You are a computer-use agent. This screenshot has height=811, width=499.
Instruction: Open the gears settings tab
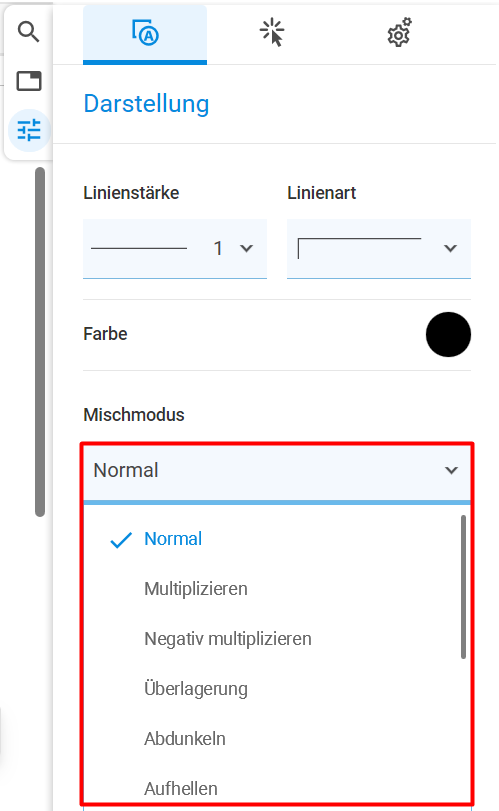[x=400, y=33]
